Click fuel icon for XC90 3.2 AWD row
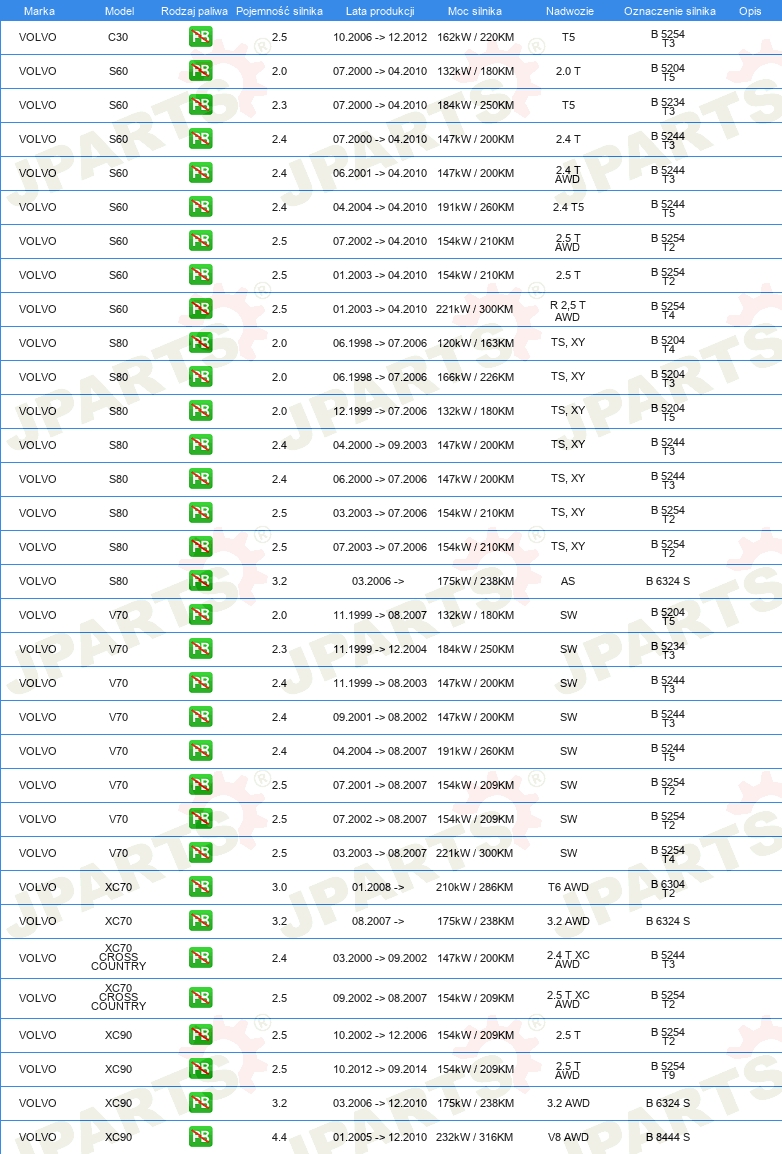 [200, 1102]
